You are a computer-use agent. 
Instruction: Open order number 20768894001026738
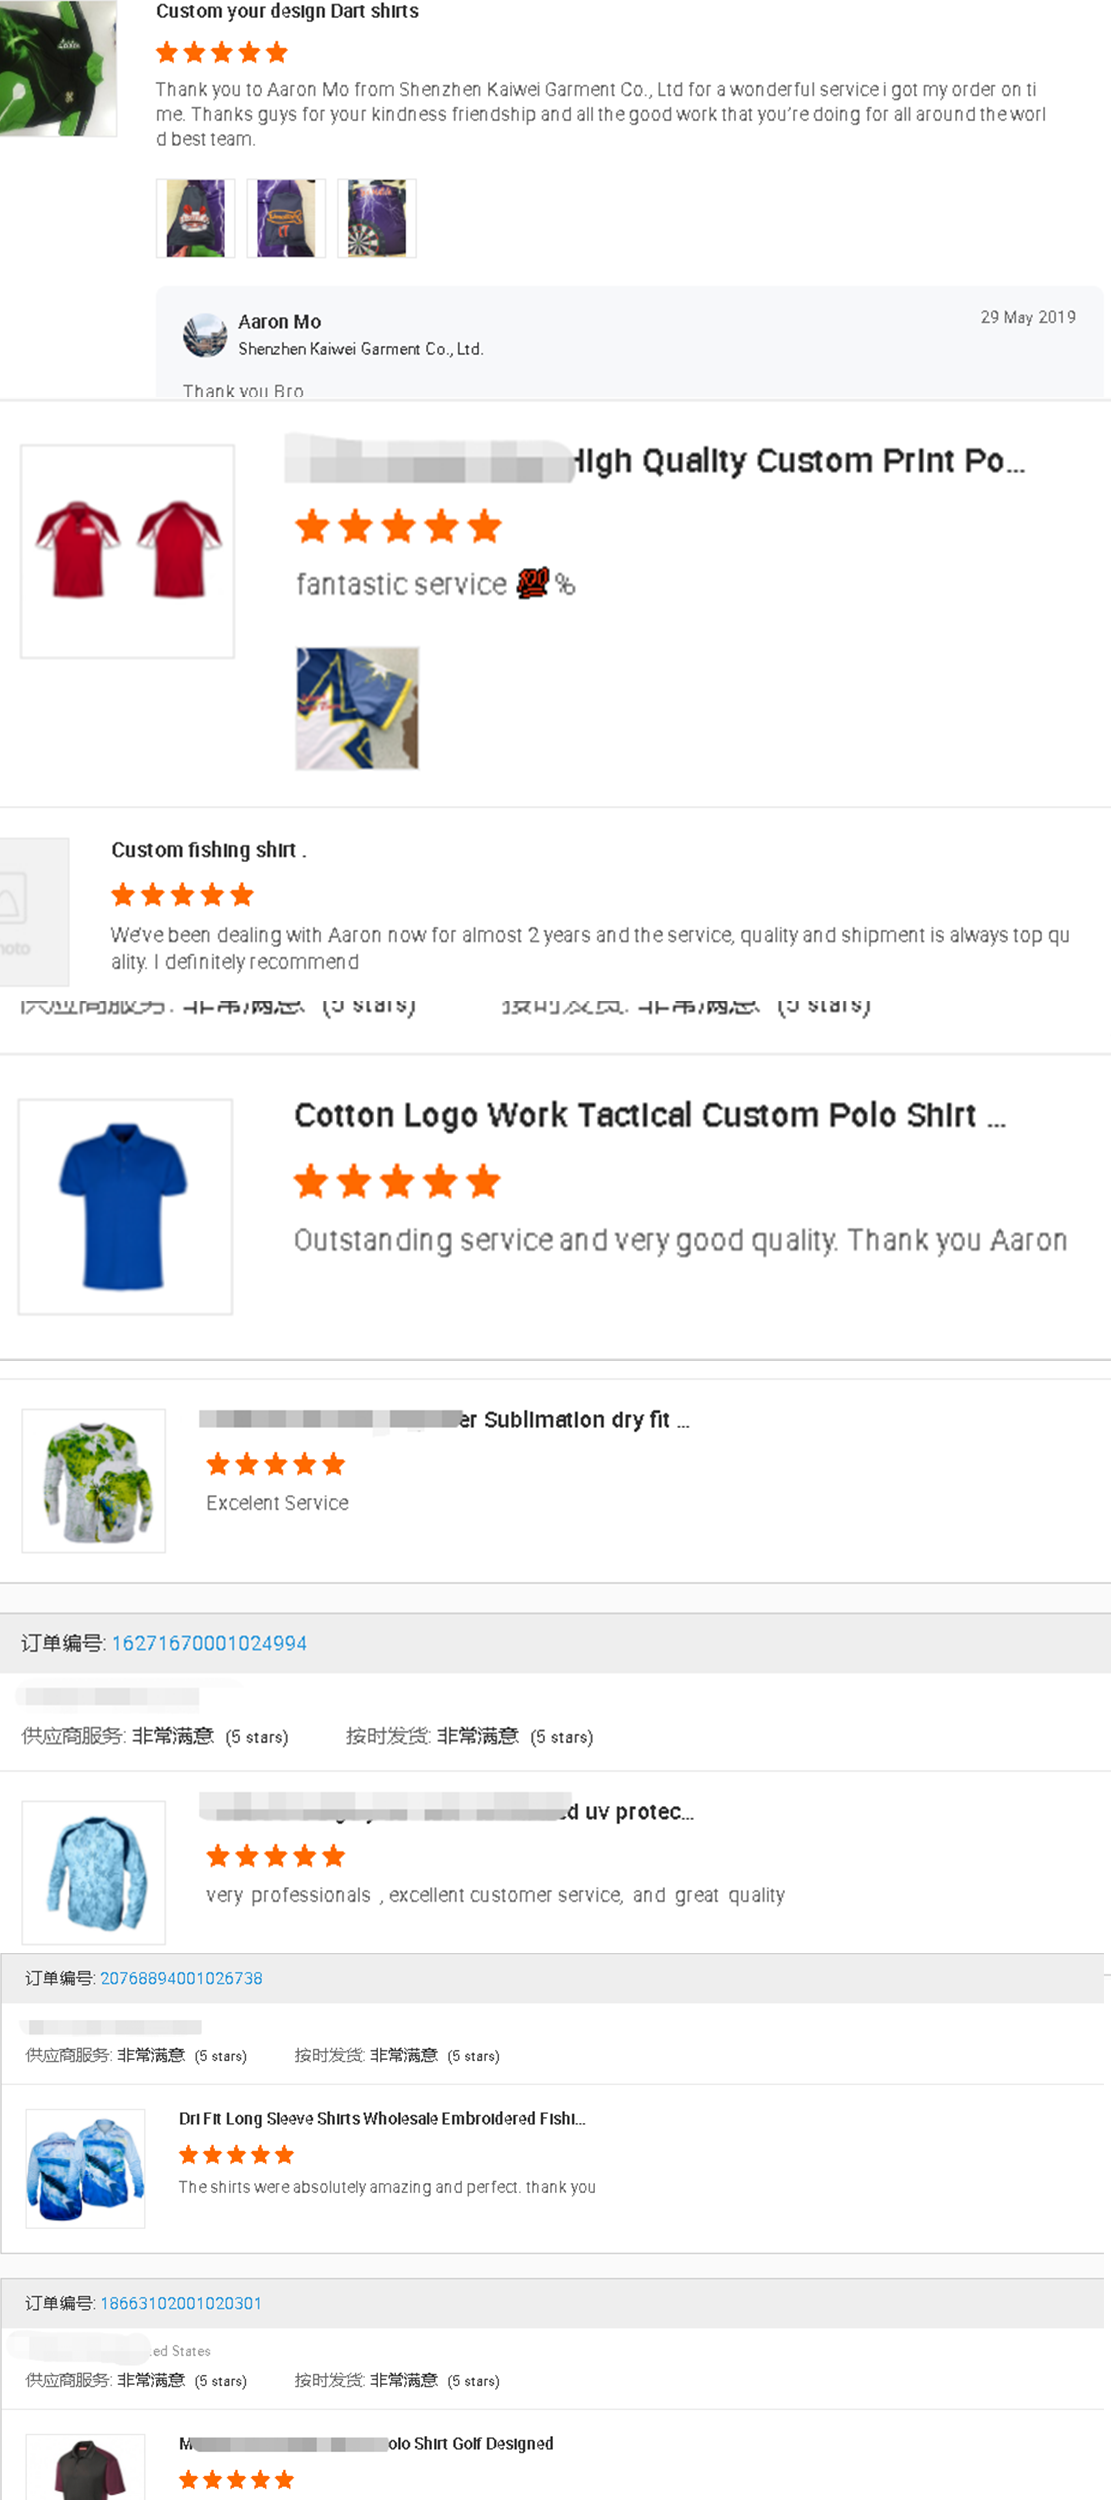click(x=181, y=1979)
